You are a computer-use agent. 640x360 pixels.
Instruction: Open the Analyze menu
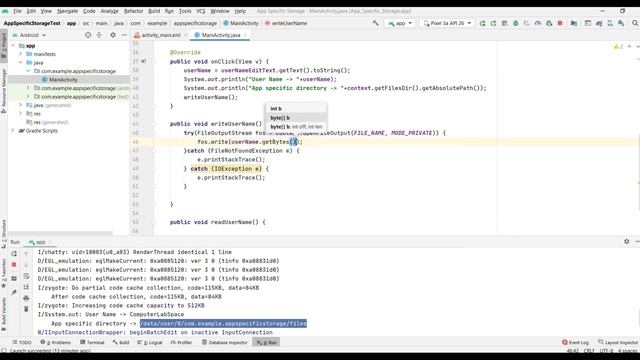pyautogui.click(x=109, y=11)
